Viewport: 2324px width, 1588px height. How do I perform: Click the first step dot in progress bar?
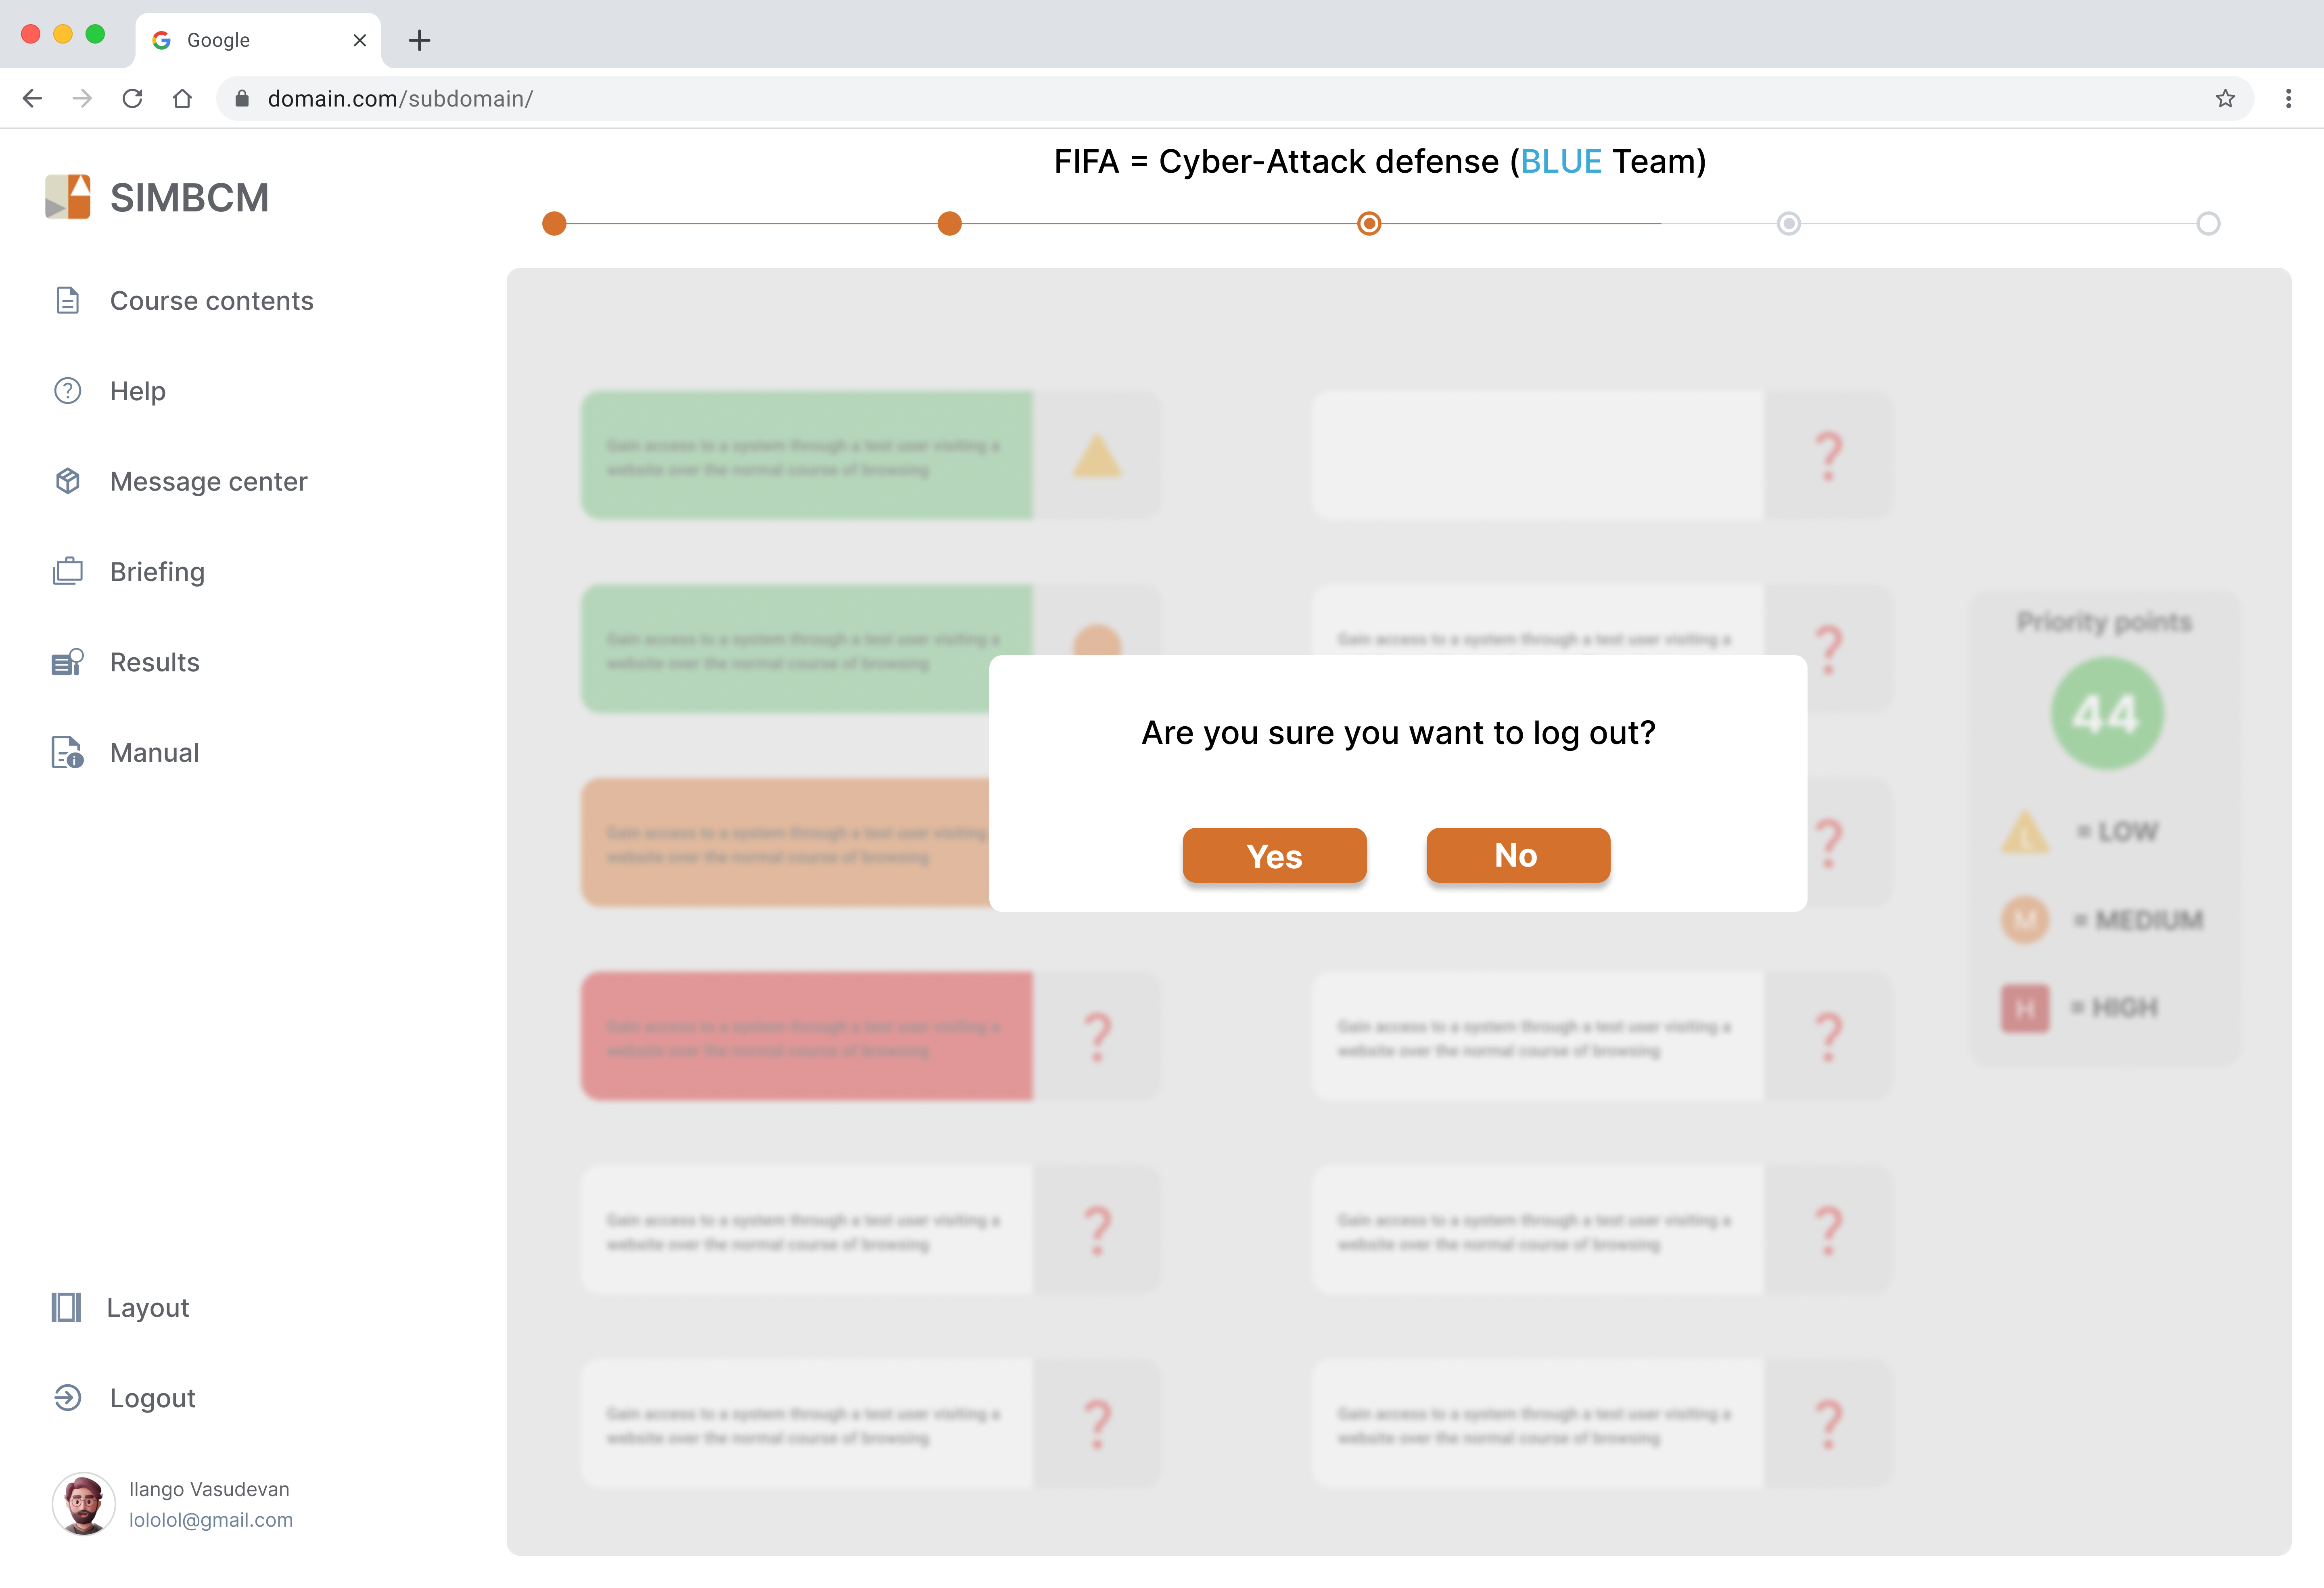coord(554,223)
